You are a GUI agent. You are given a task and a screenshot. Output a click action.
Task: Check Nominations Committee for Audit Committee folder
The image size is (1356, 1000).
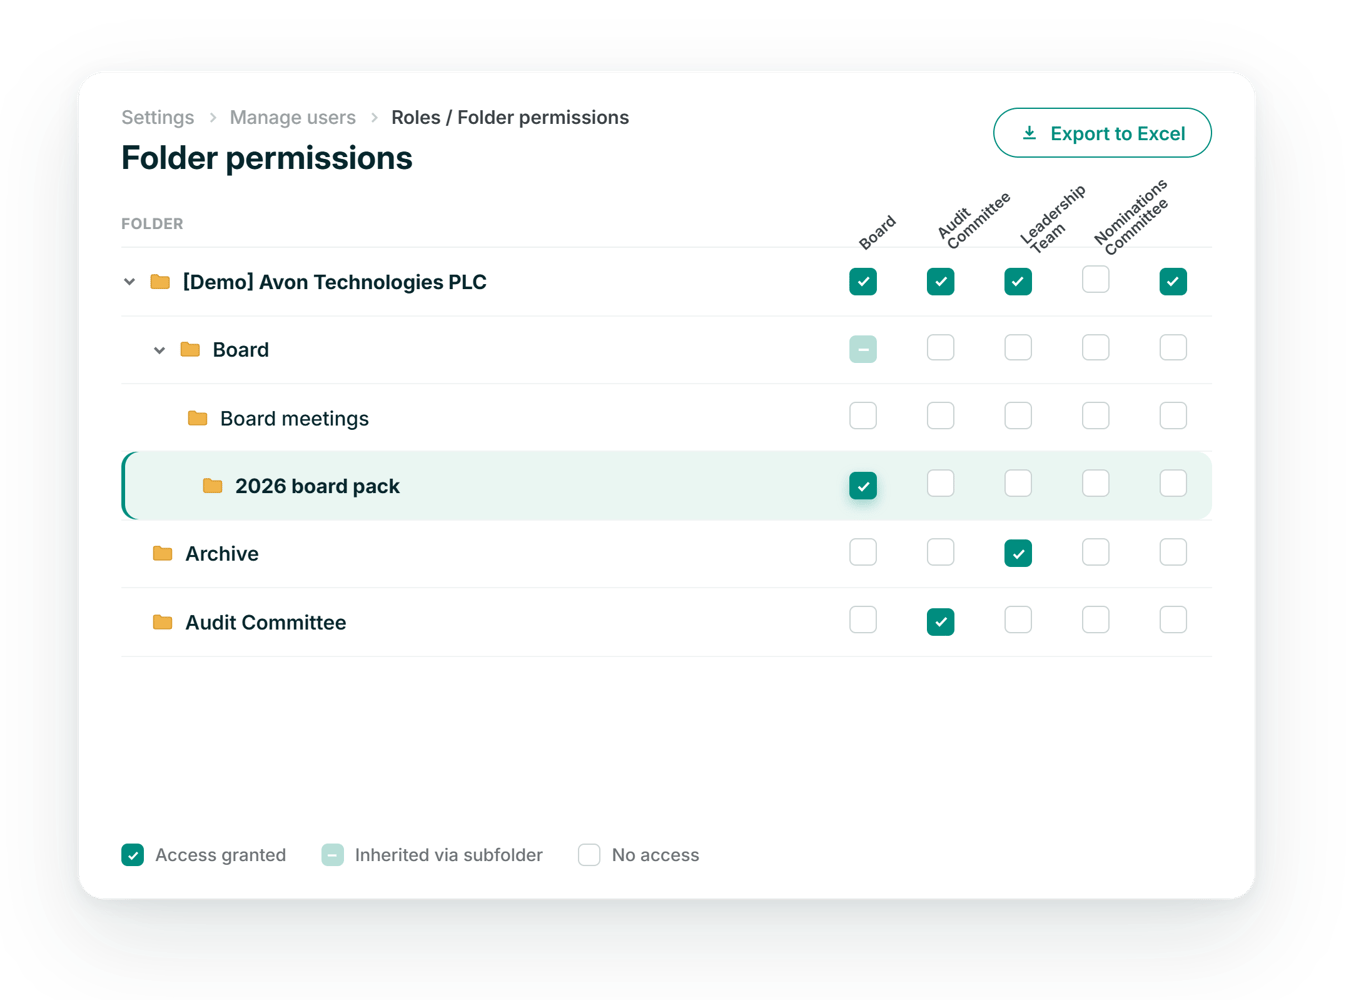(x=1096, y=620)
